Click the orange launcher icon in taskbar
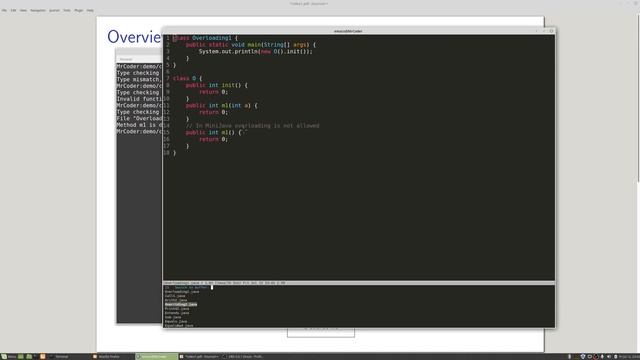 pos(42,356)
